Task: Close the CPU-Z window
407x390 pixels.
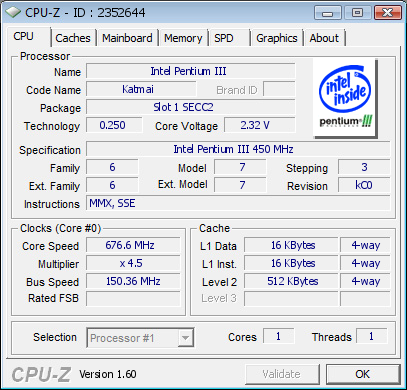Action: tap(388, 13)
